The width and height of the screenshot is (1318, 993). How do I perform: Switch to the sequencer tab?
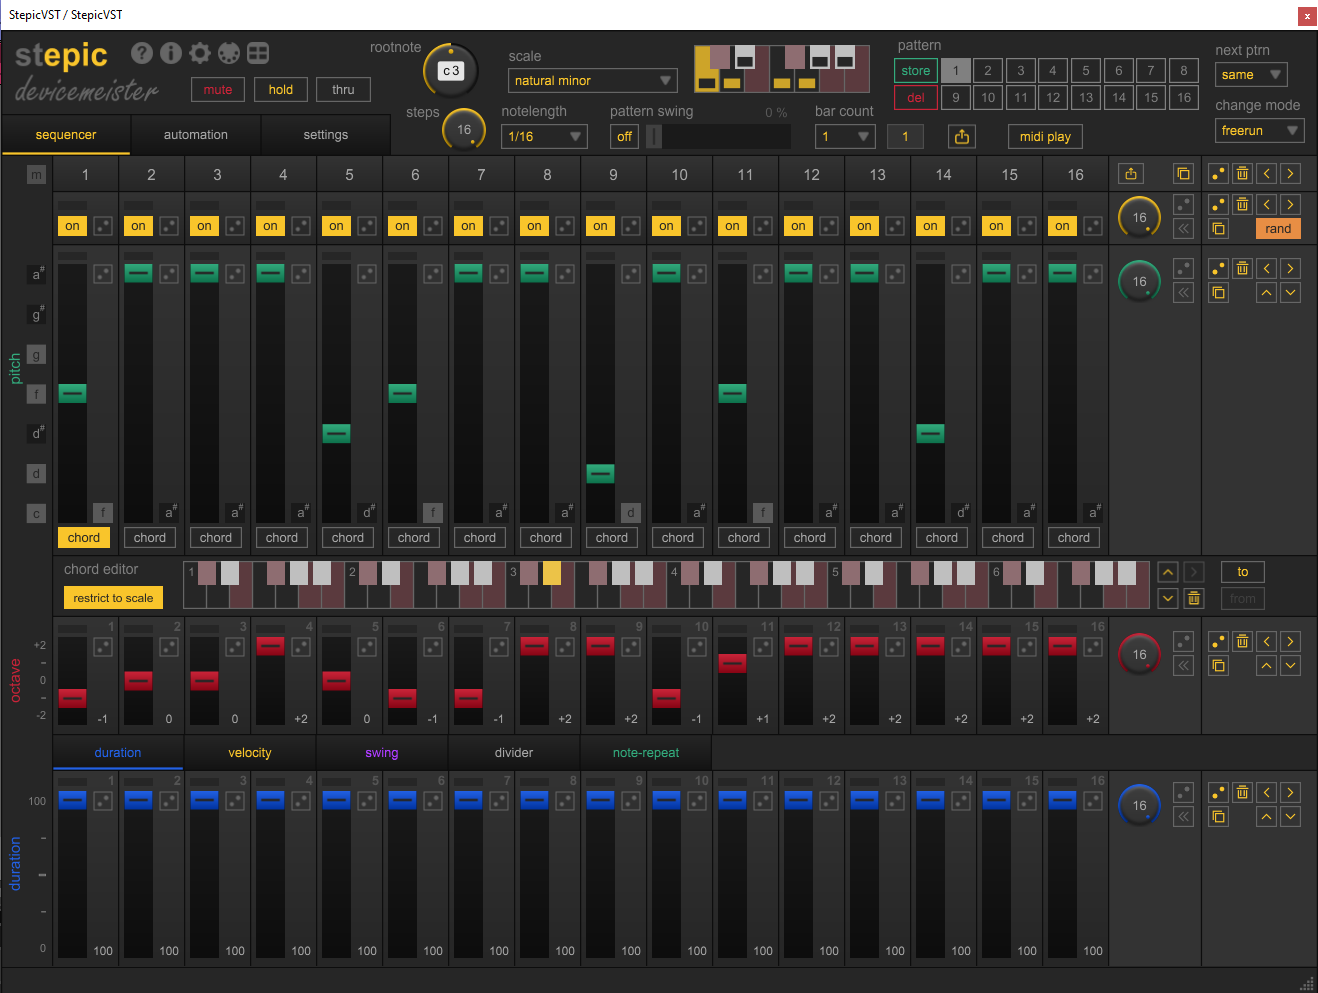(66, 135)
